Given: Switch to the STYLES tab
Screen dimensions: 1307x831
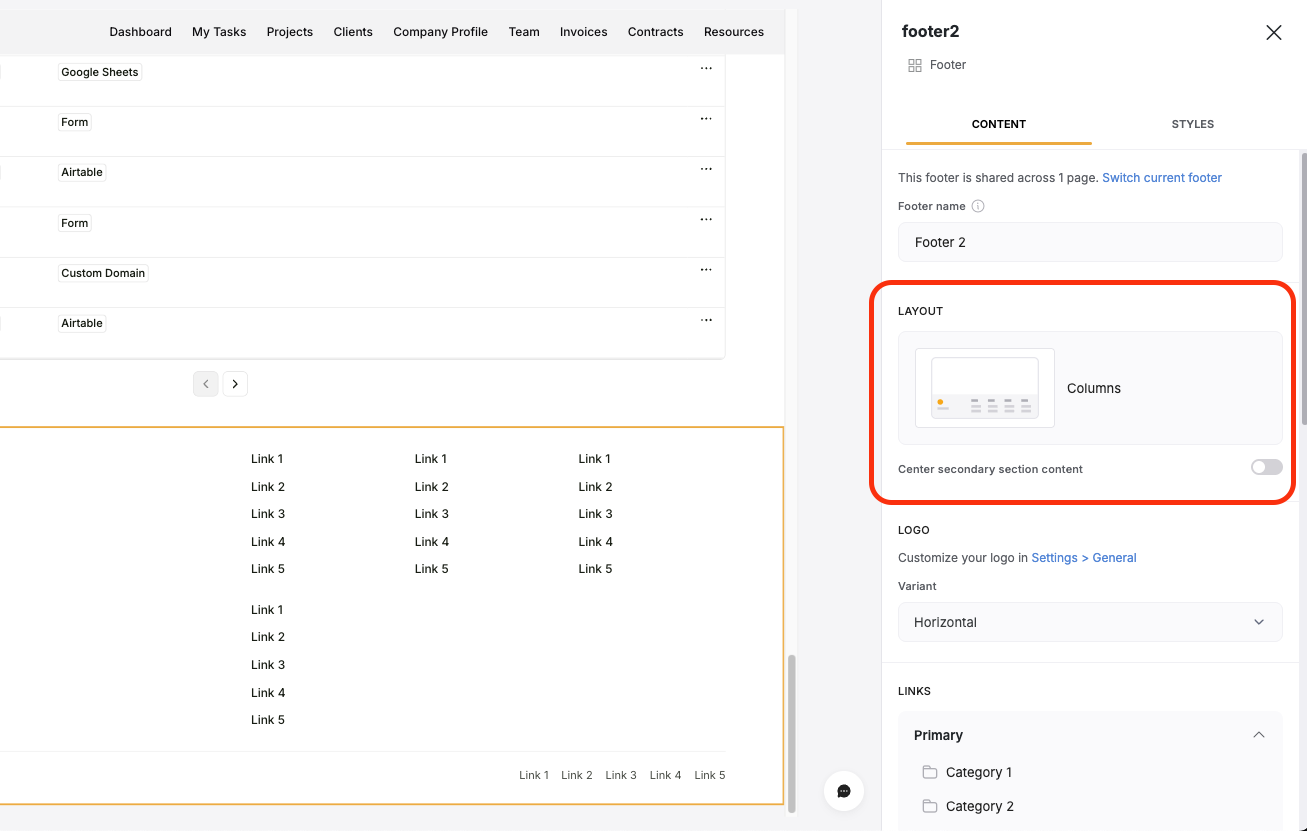Looking at the screenshot, I should tap(1192, 124).
